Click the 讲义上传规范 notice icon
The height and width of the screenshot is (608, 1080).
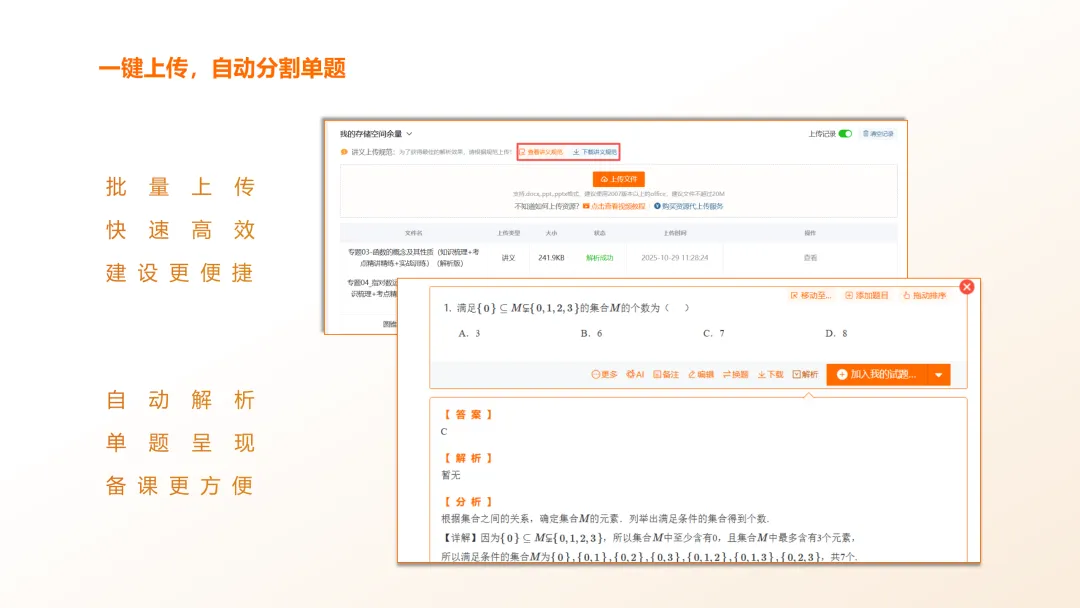[x=344, y=152]
